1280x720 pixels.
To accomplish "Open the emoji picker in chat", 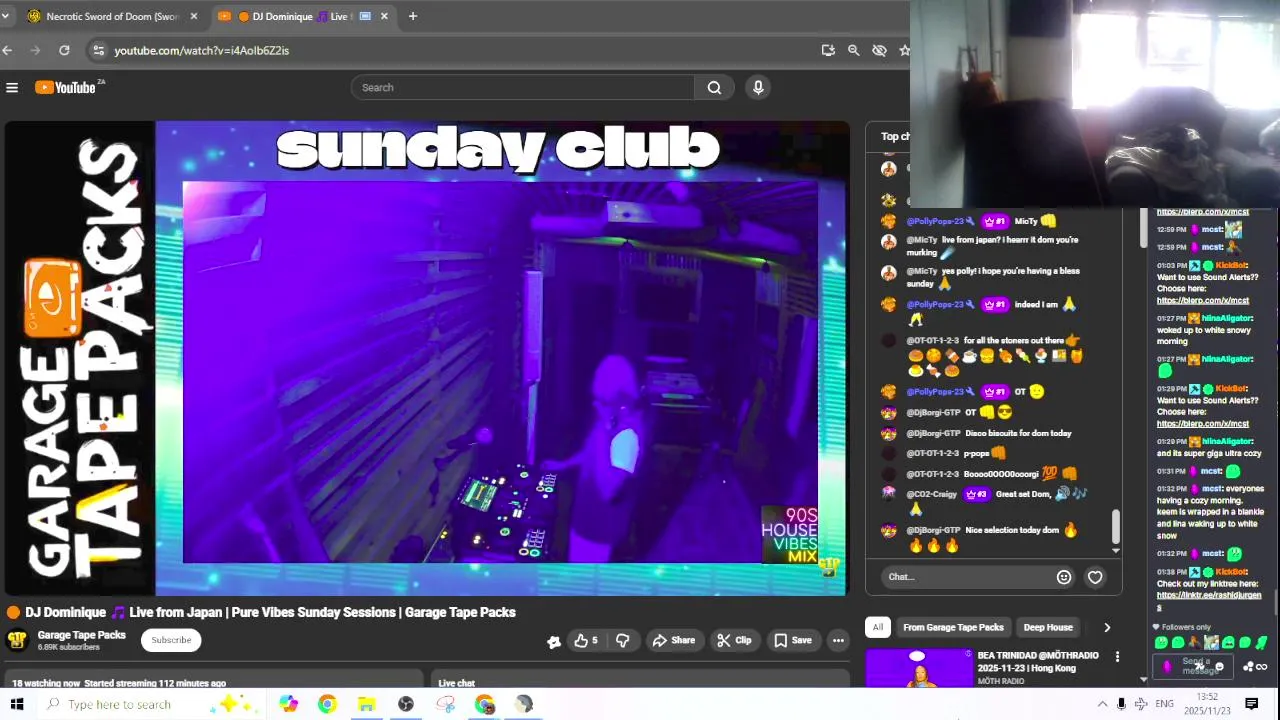I will pyautogui.click(x=1064, y=576).
